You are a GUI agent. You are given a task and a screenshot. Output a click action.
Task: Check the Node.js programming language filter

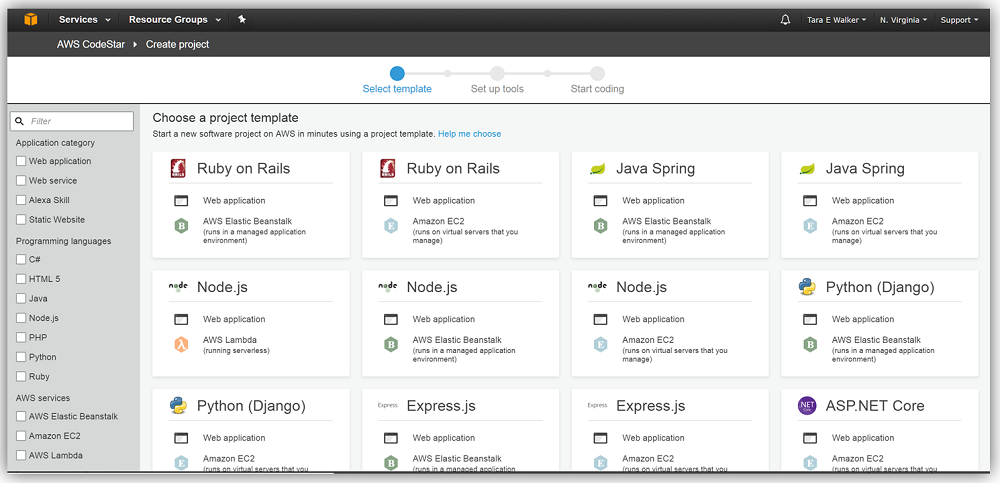[22, 318]
